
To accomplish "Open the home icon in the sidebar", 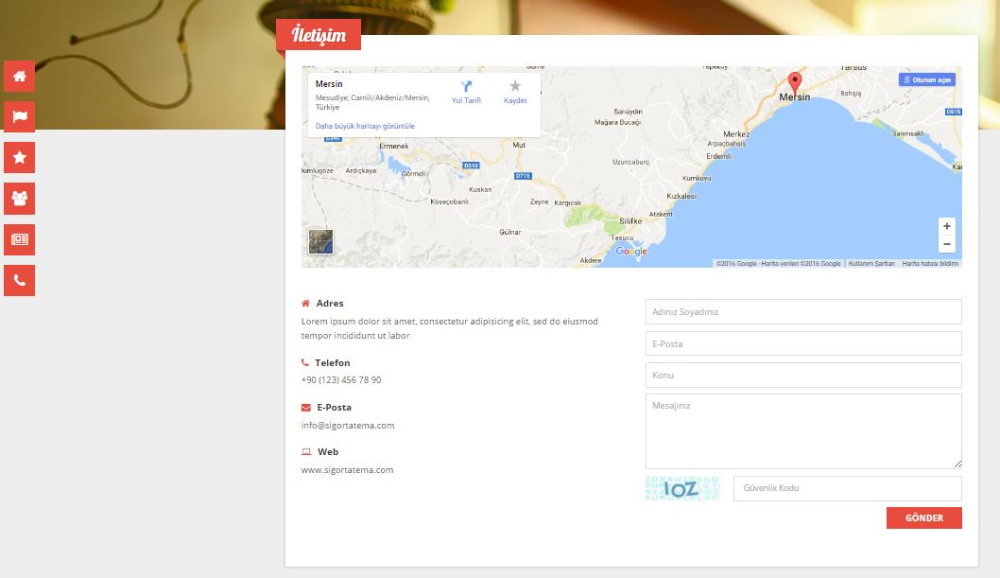I will coord(19,77).
